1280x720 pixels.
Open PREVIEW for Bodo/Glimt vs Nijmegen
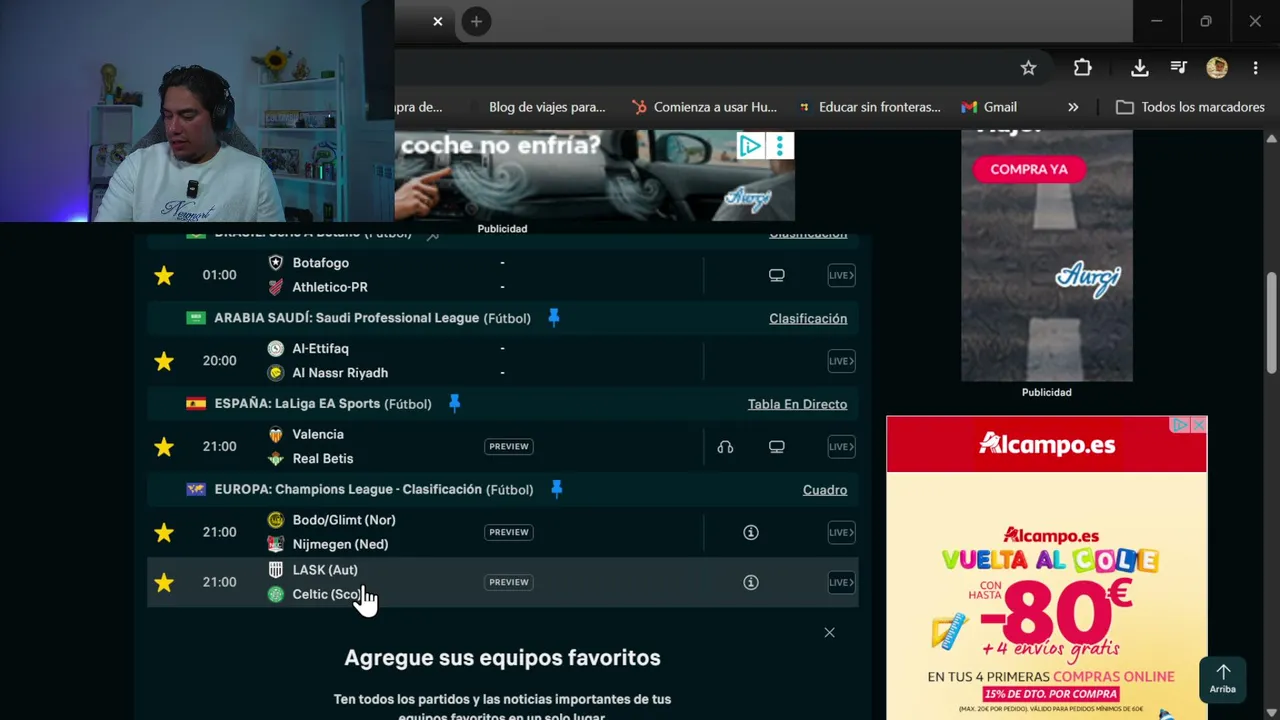pos(509,532)
